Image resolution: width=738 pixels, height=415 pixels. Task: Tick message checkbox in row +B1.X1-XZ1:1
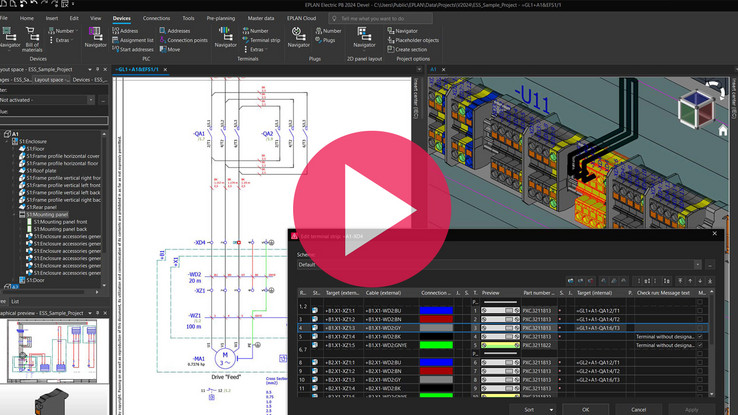(700, 311)
